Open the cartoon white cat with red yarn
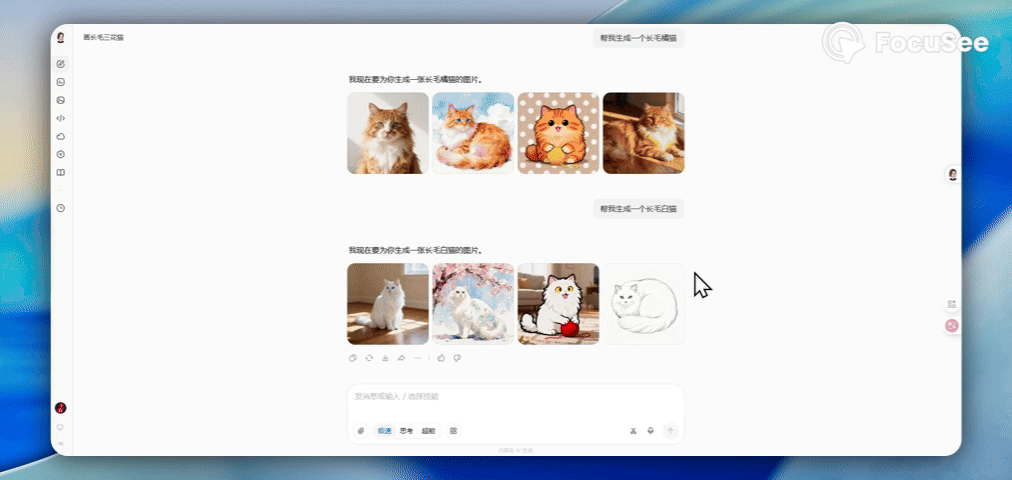The image size is (1012, 480). coord(558,304)
